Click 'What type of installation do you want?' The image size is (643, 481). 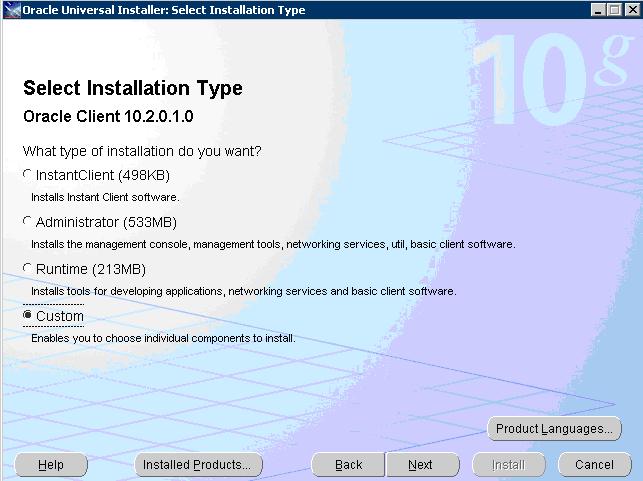tap(142, 151)
